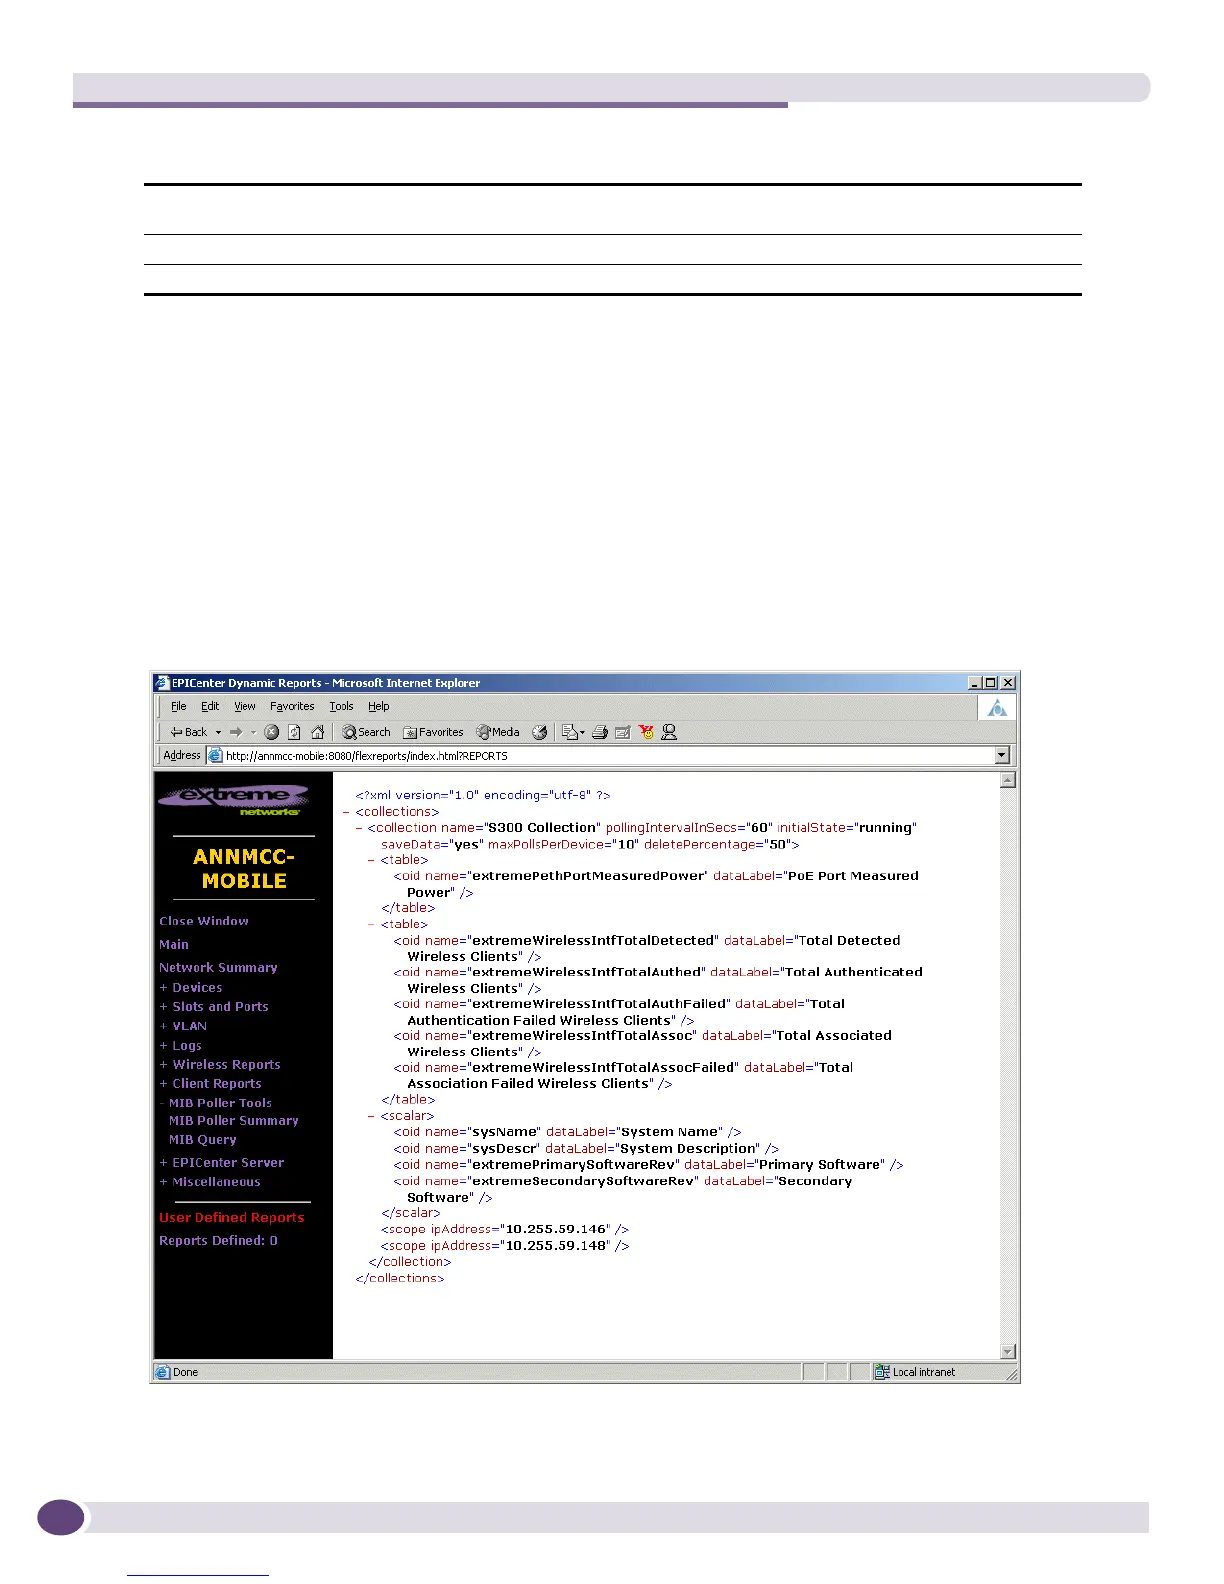This screenshot has width=1224, height=1584.
Task: Open the File menu
Action: pos(179,706)
